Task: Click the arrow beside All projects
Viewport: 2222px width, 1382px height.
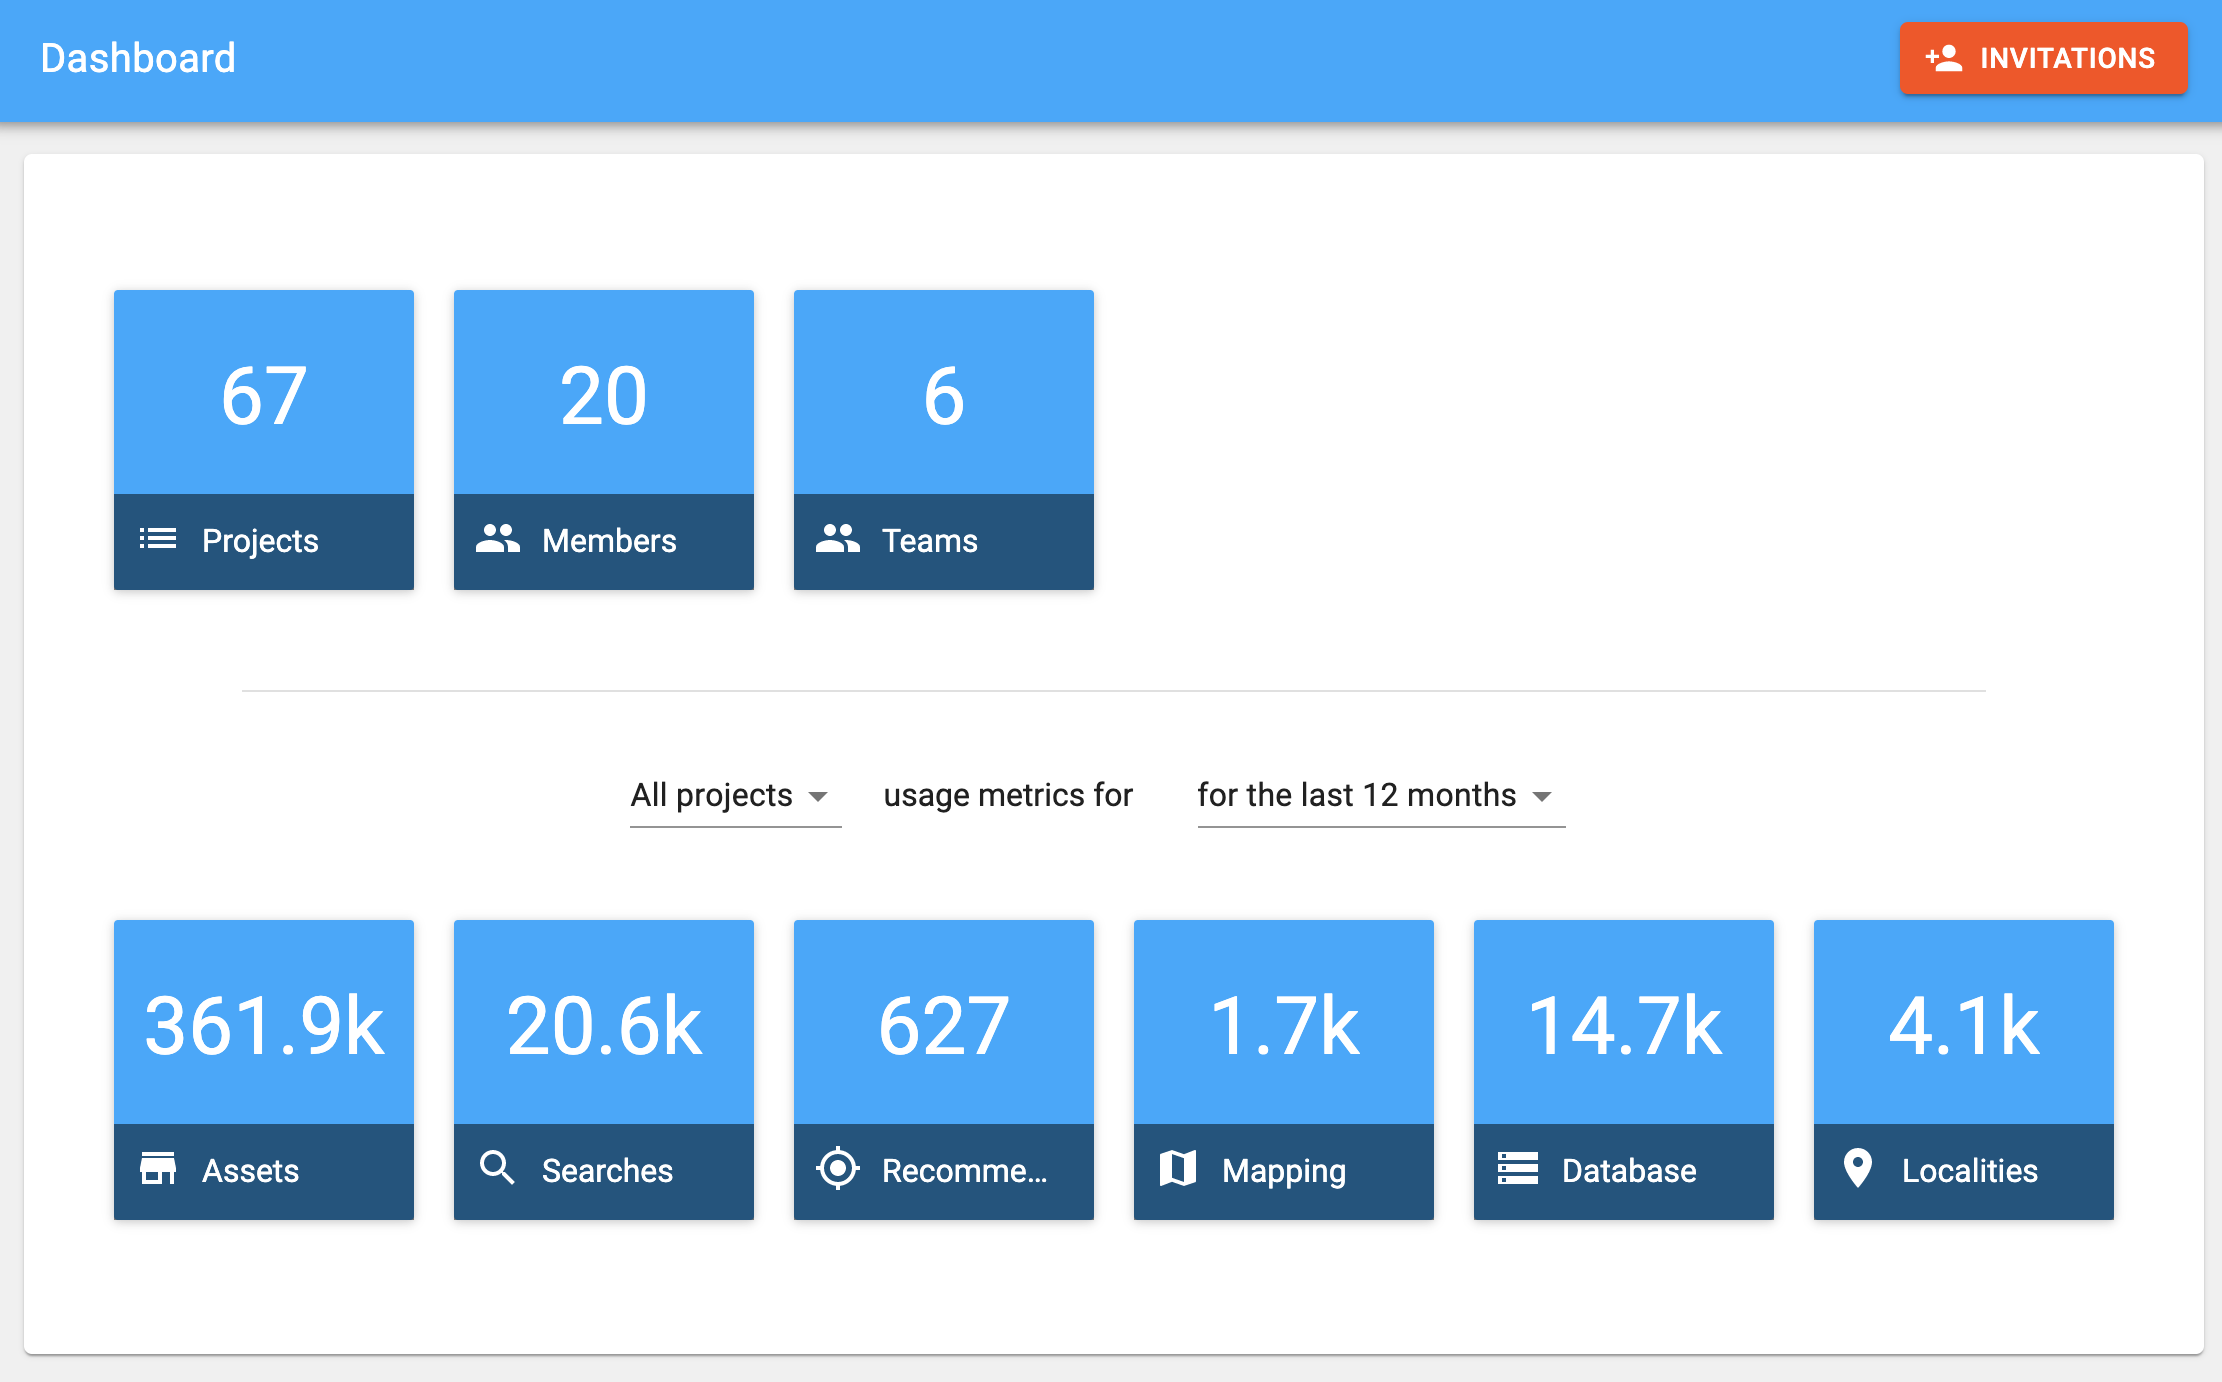Action: click(x=818, y=797)
